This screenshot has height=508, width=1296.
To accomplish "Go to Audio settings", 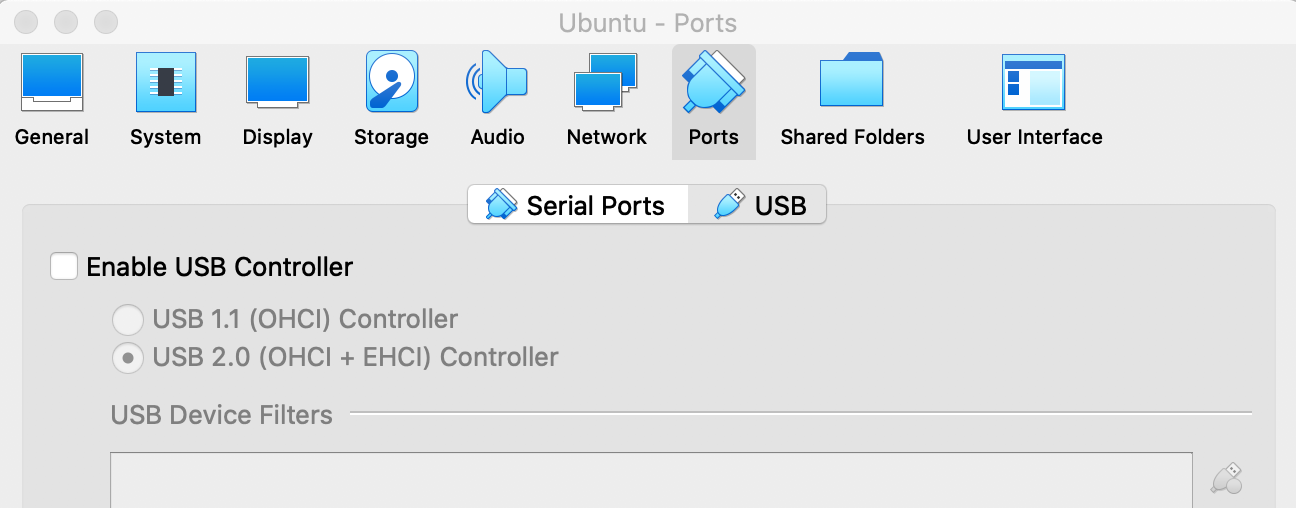I will coord(497,100).
